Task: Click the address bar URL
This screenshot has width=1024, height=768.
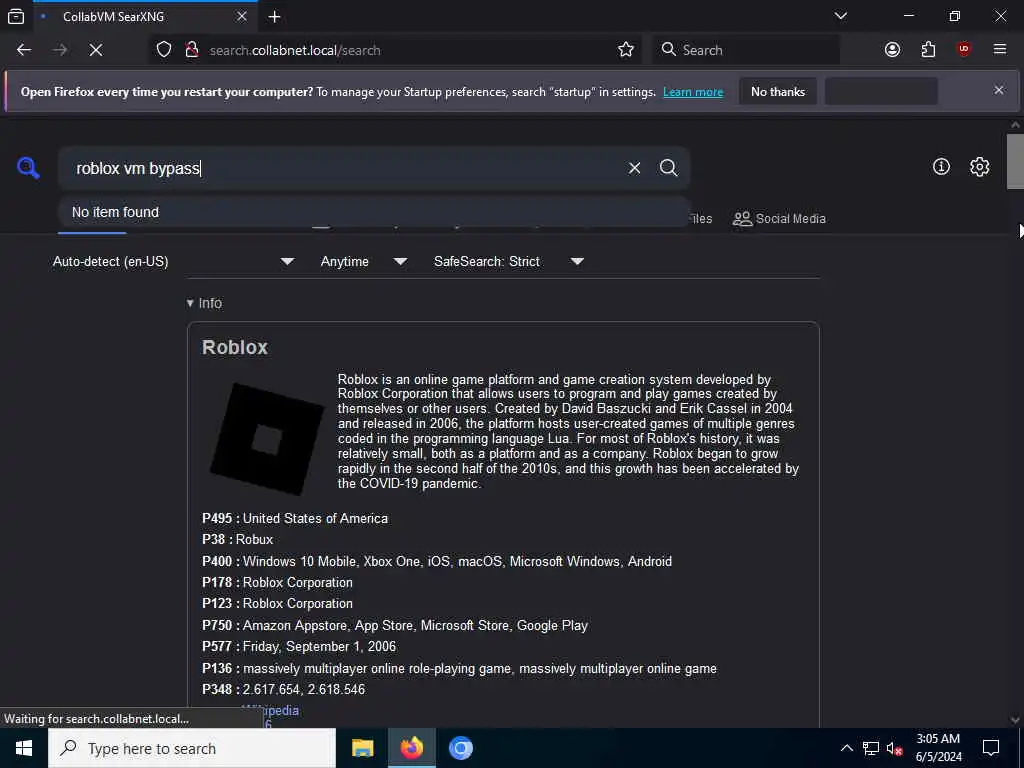Action: point(295,50)
